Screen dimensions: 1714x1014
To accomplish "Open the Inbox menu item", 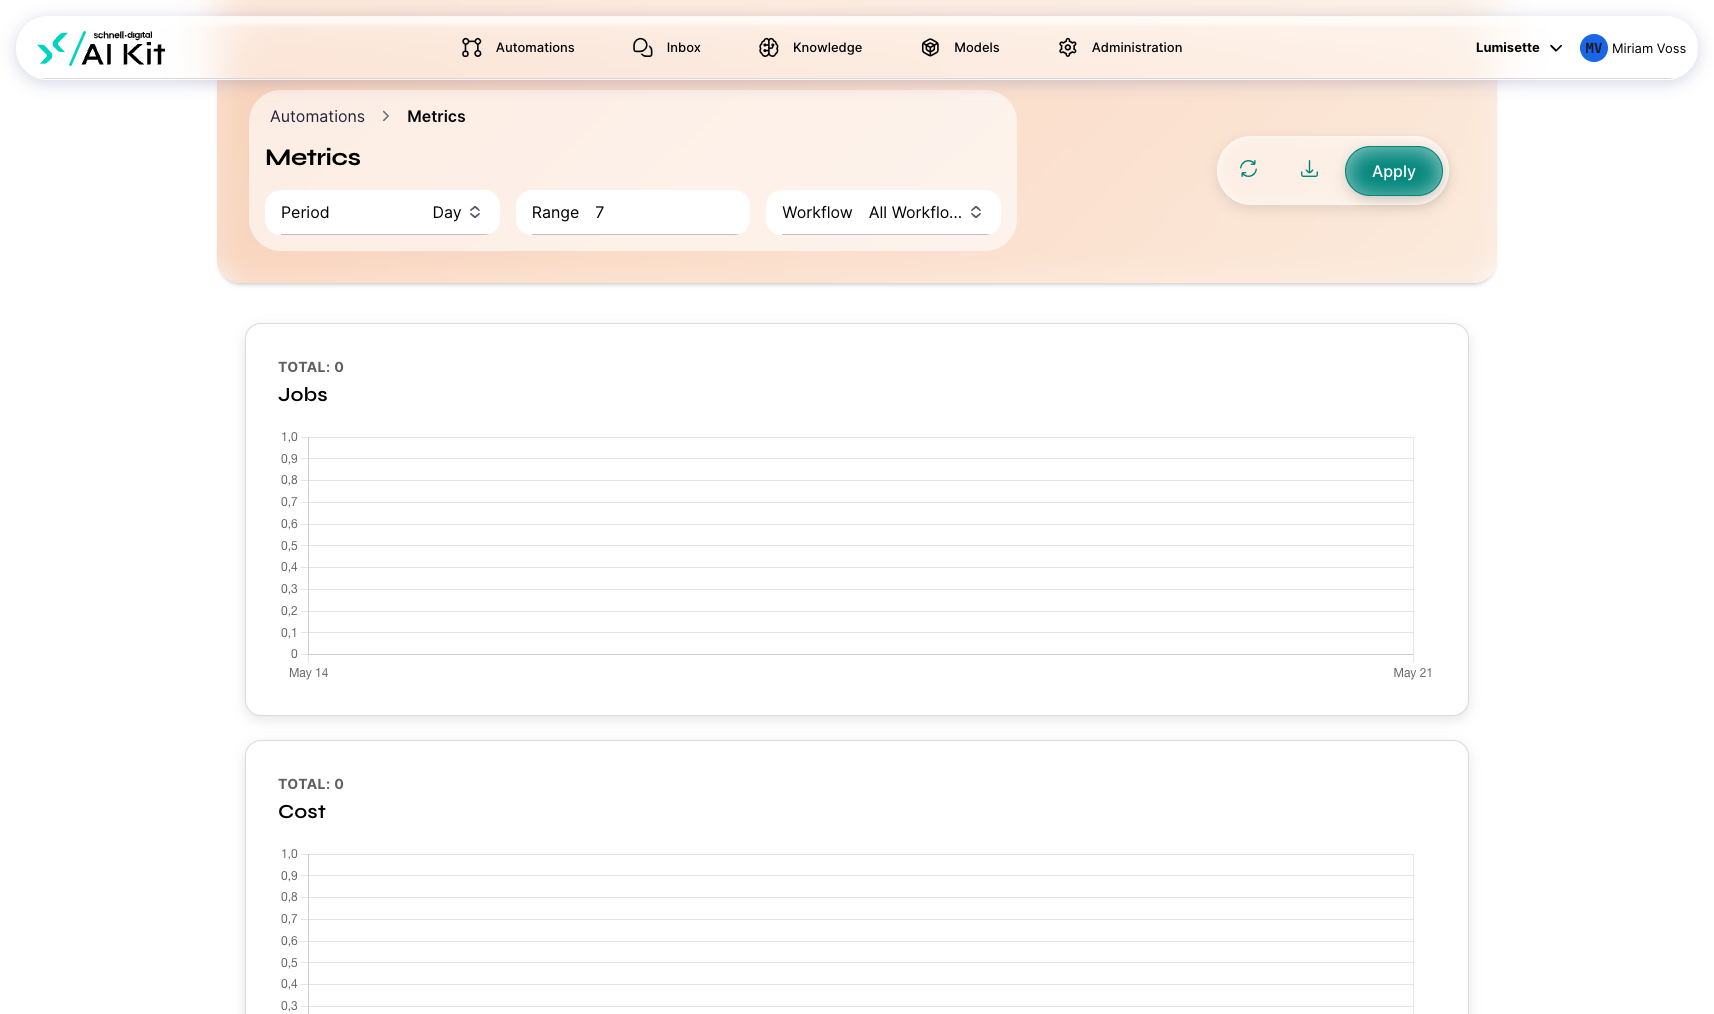I will (x=667, y=48).
